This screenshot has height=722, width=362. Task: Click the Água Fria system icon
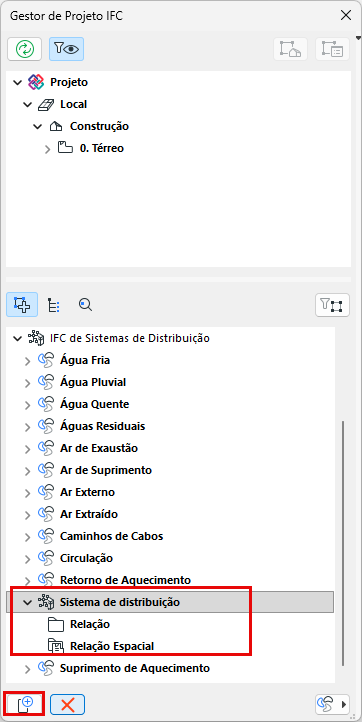coord(47,360)
